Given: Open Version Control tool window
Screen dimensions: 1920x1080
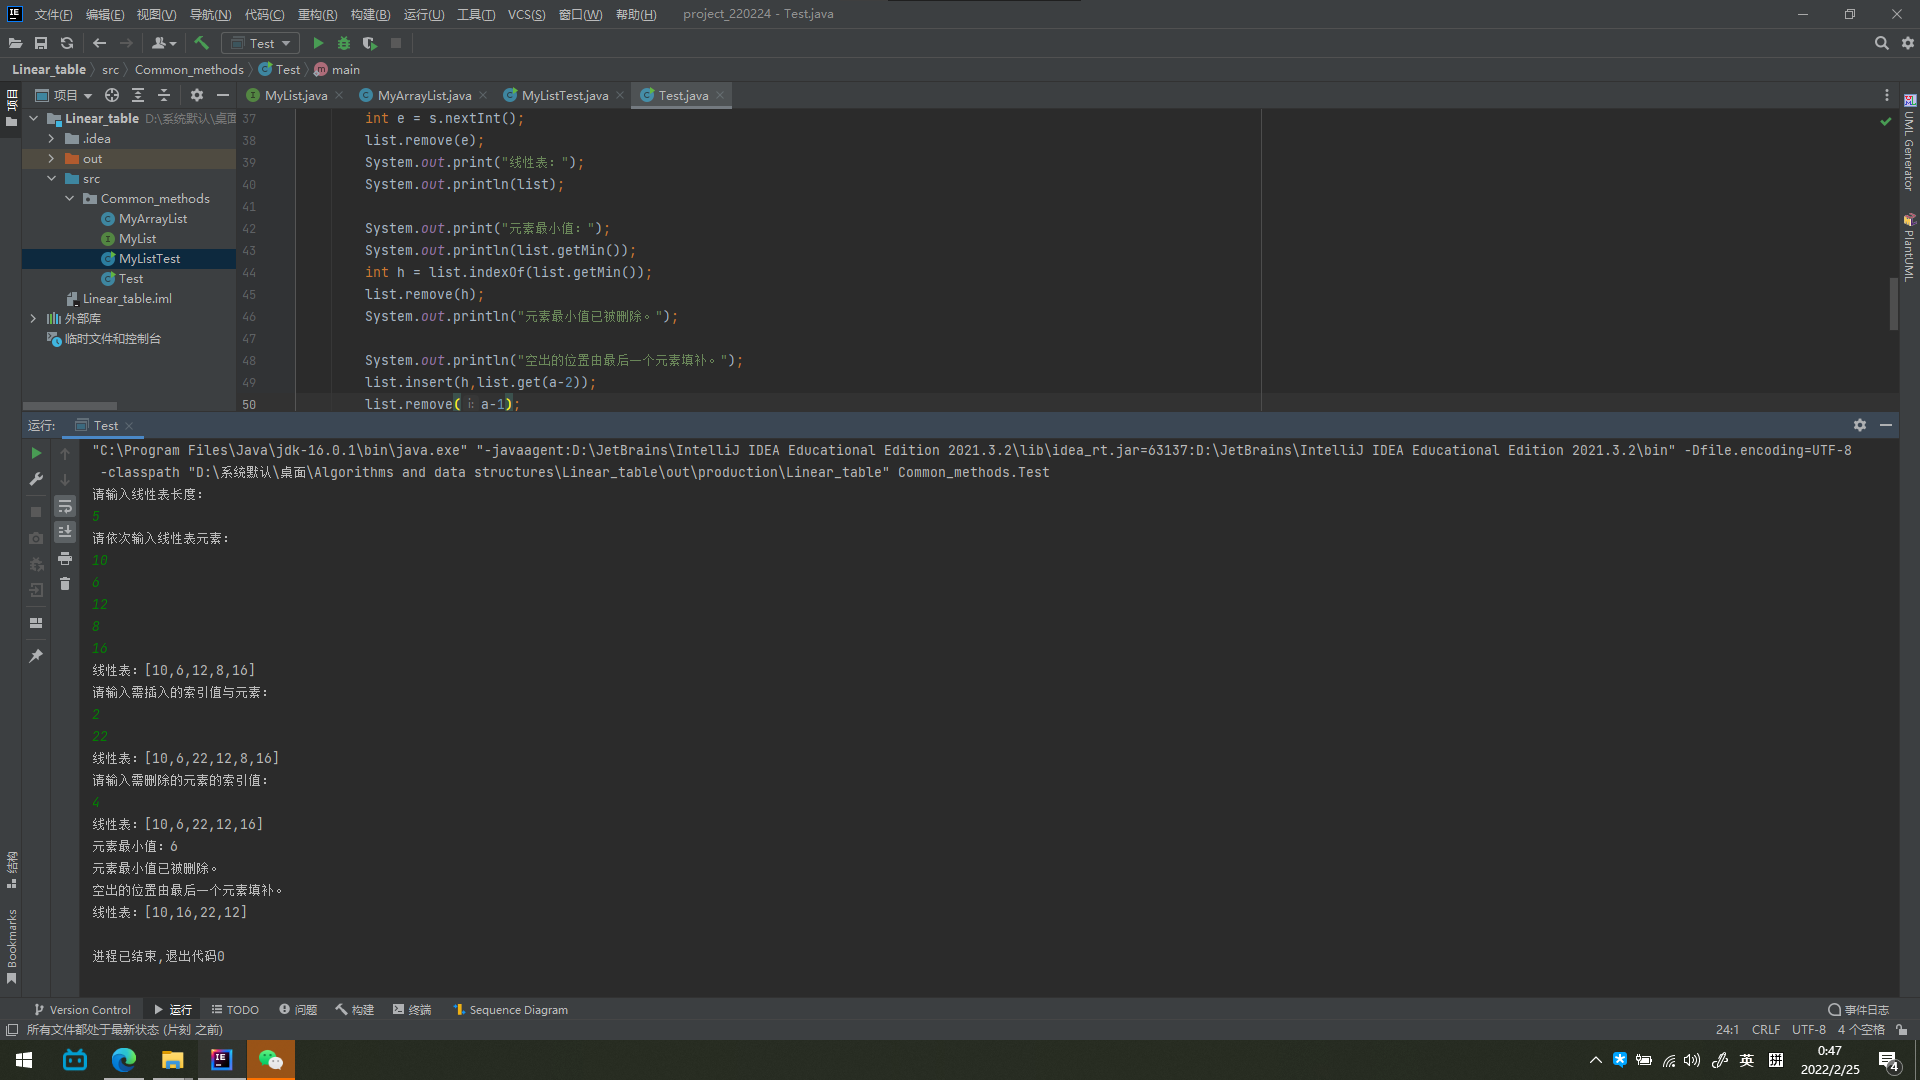Looking at the screenshot, I should [82, 1010].
